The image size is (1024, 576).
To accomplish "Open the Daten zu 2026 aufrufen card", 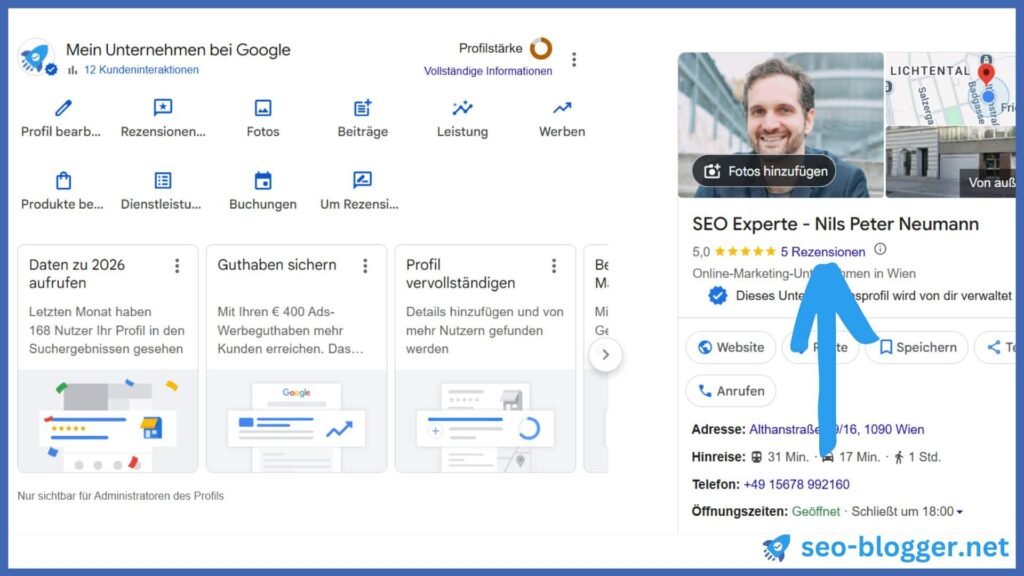I will (x=108, y=359).
